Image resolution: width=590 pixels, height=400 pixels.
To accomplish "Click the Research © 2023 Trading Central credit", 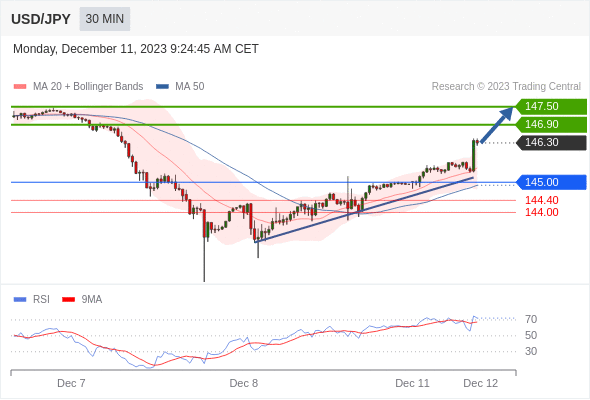I will click(x=506, y=87).
